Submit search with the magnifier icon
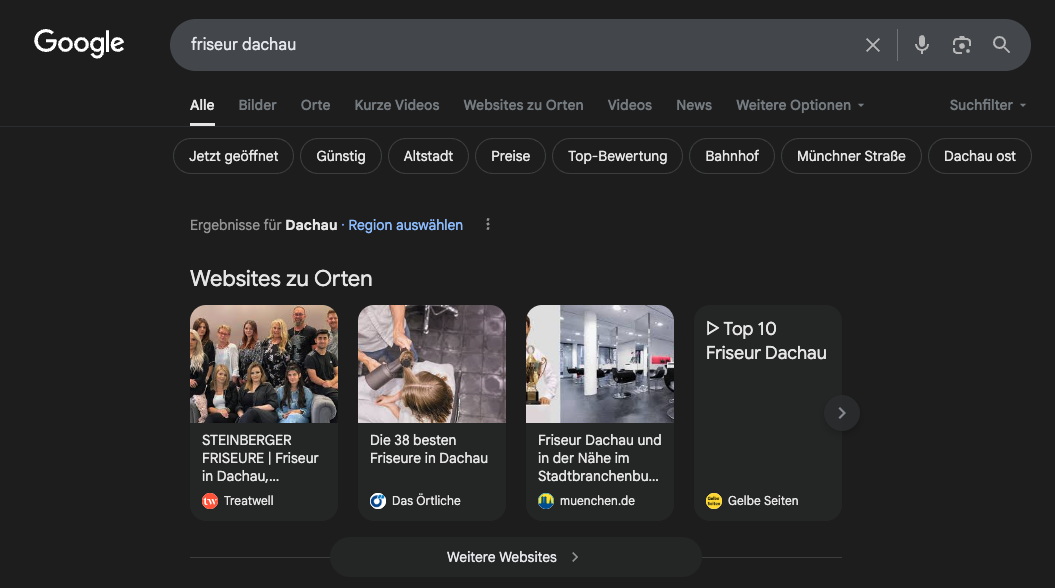Screen dimensions: 1055x588 click(1001, 45)
